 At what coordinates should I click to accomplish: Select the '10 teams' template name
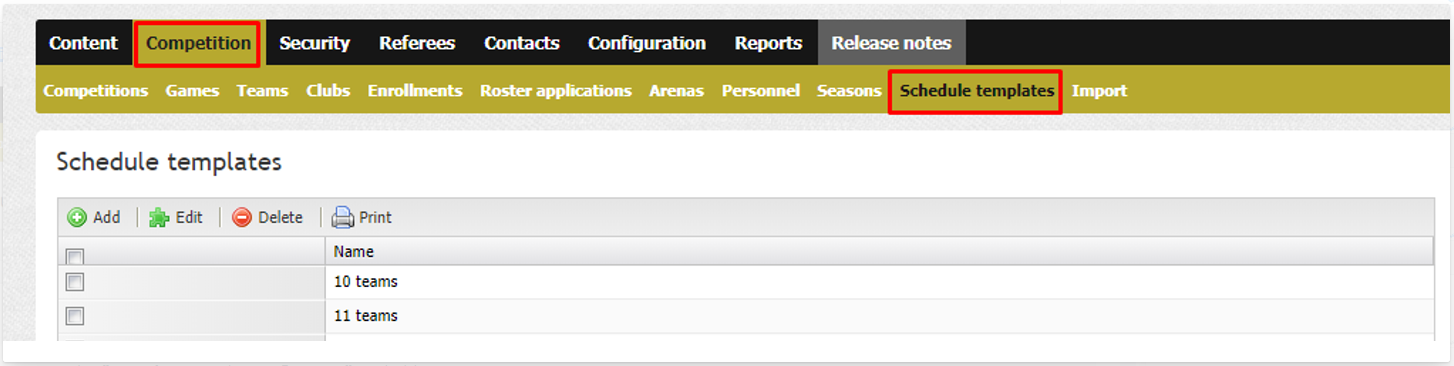366,282
